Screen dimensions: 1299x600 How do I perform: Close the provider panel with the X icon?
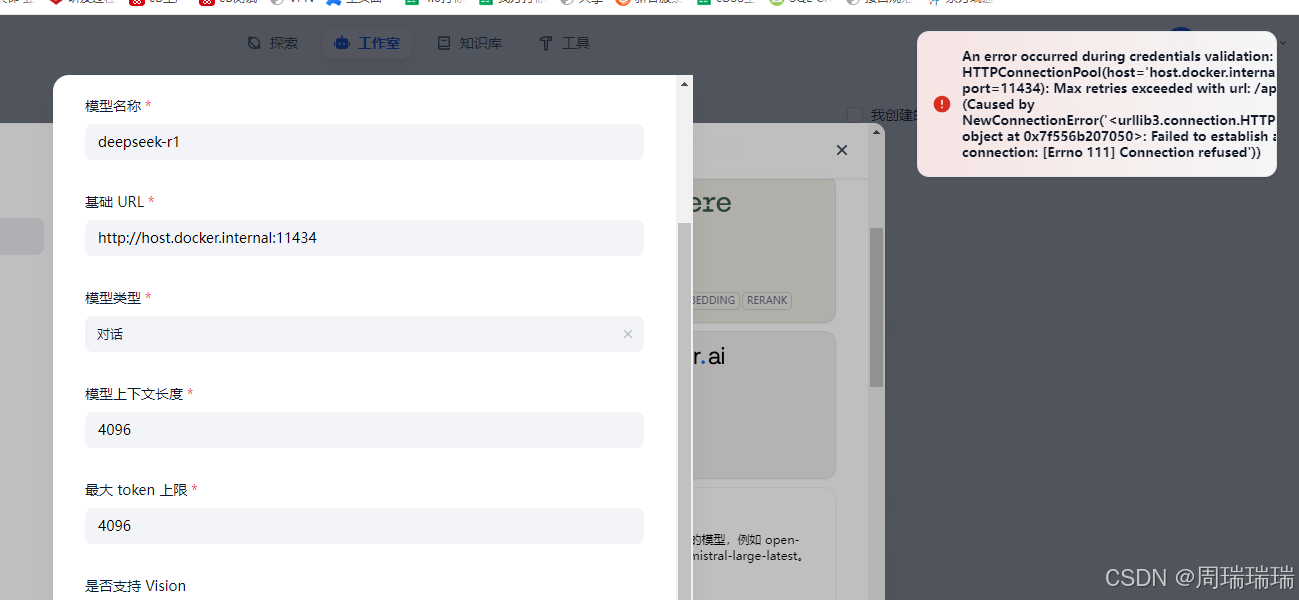pyautogui.click(x=842, y=150)
